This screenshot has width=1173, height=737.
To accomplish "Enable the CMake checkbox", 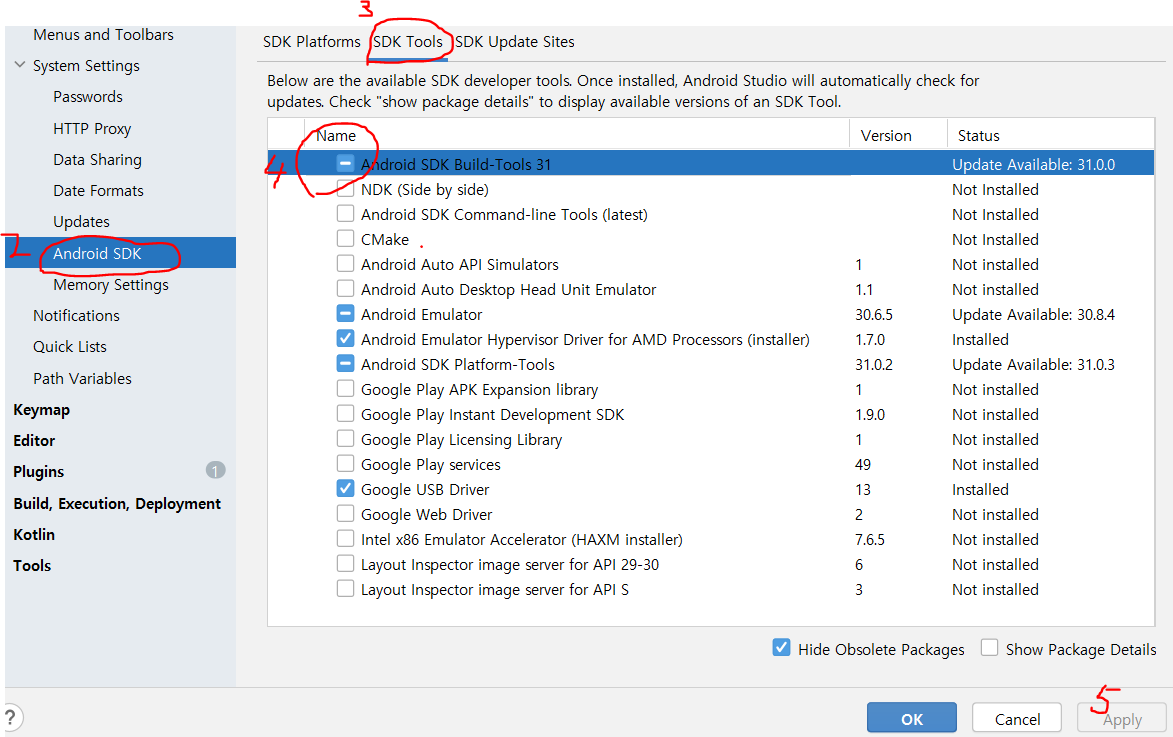I will tap(345, 239).
